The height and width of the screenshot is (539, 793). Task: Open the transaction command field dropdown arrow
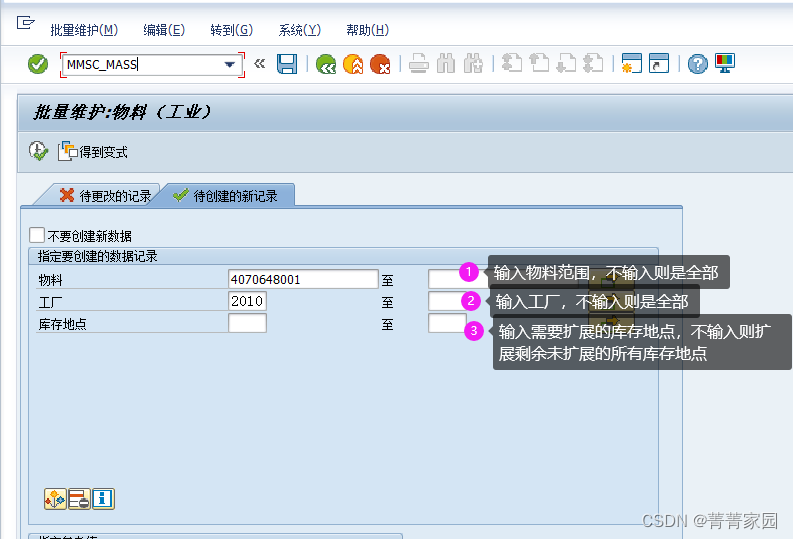point(230,64)
